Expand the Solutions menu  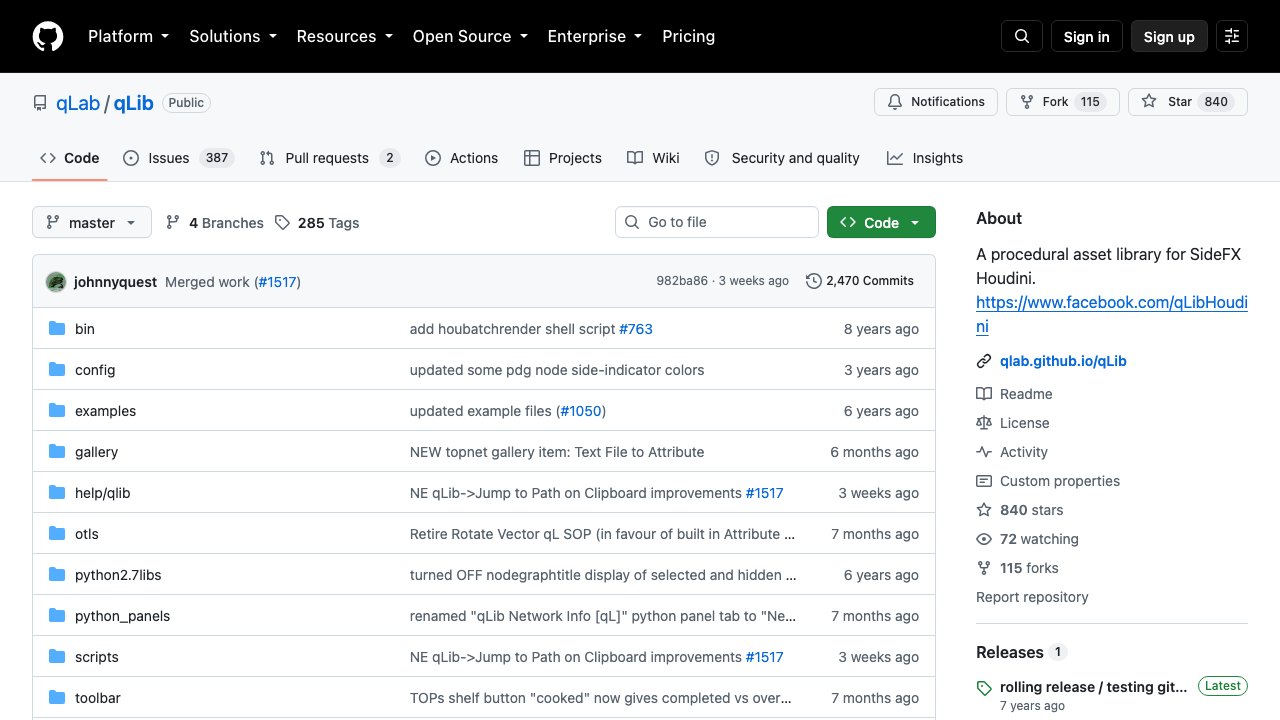coord(234,36)
